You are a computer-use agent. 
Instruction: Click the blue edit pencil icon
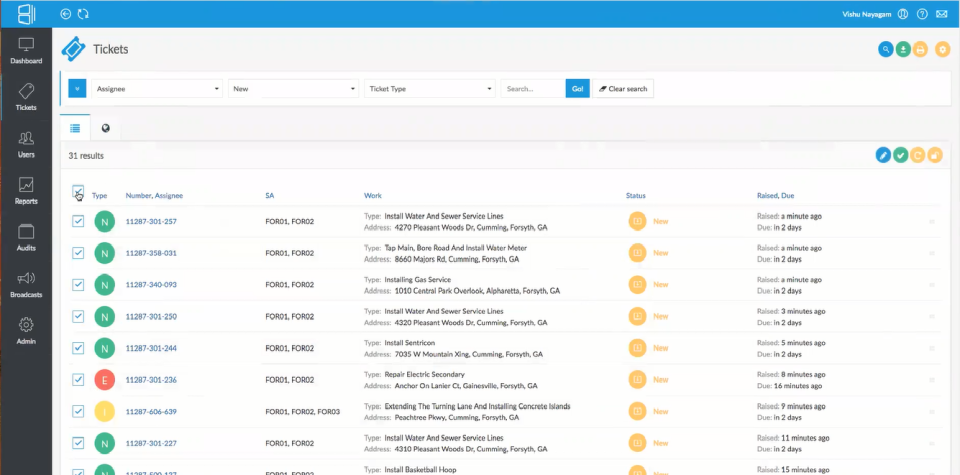[x=883, y=155]
